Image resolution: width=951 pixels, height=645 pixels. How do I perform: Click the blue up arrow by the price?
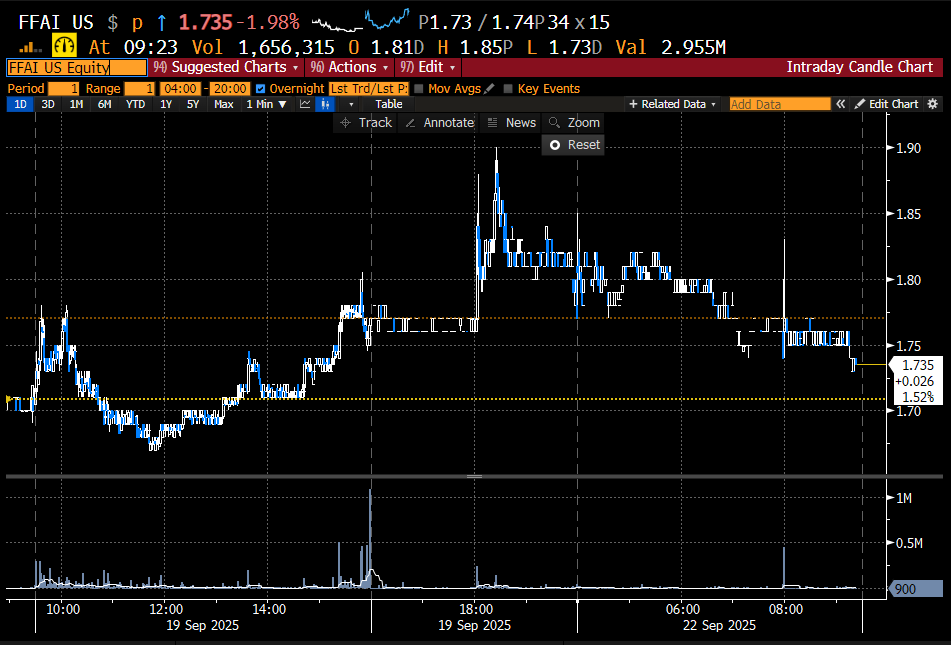(161, 22)
